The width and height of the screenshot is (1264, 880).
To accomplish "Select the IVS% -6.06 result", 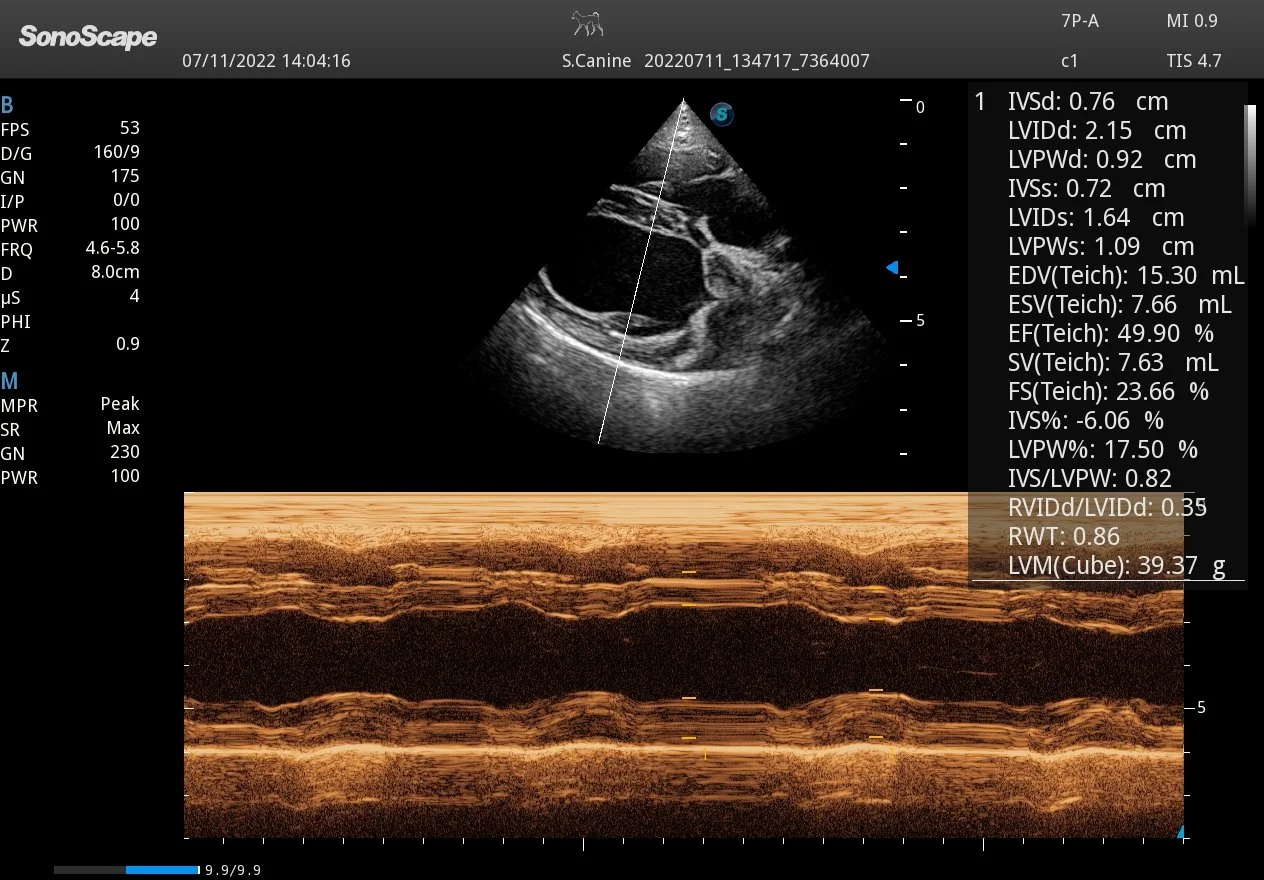I will [x=1086, y=421].
